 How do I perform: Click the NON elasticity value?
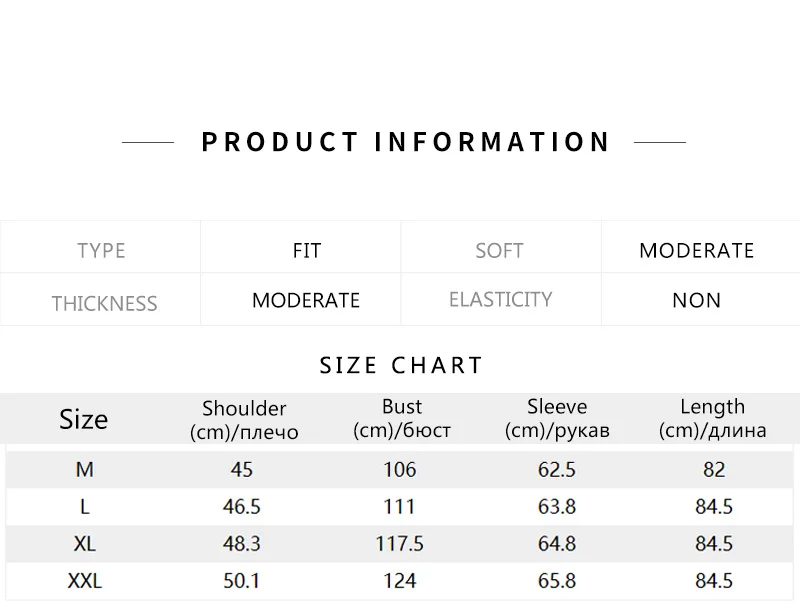click(696, 300)
